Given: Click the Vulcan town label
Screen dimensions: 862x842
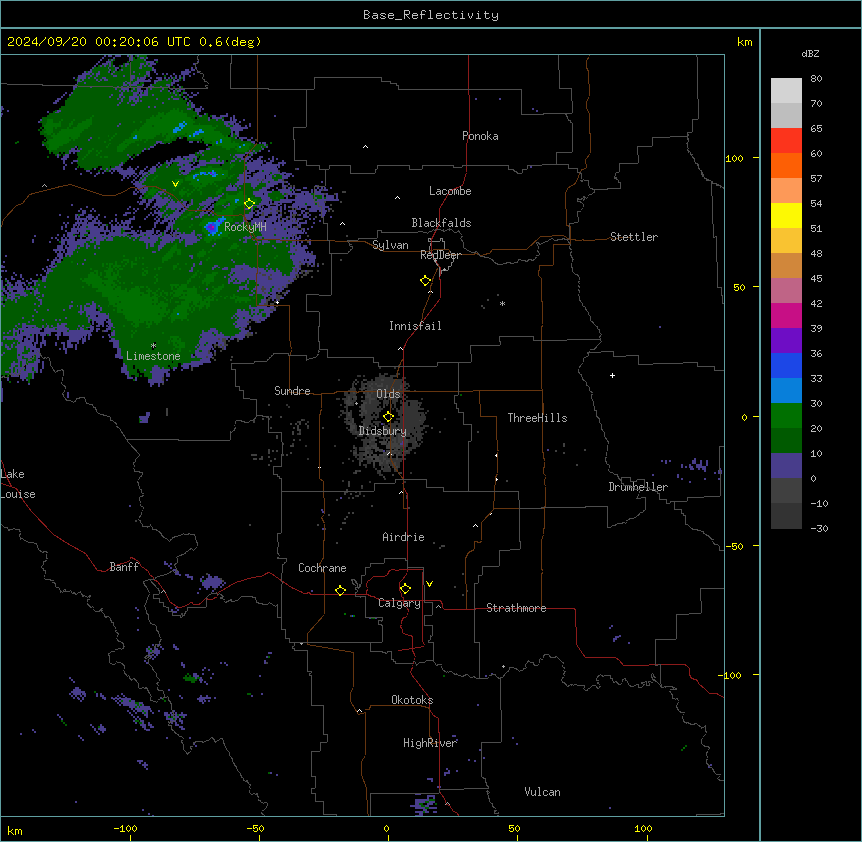Looking at the screenshot, I should click(x=542, y=792).
